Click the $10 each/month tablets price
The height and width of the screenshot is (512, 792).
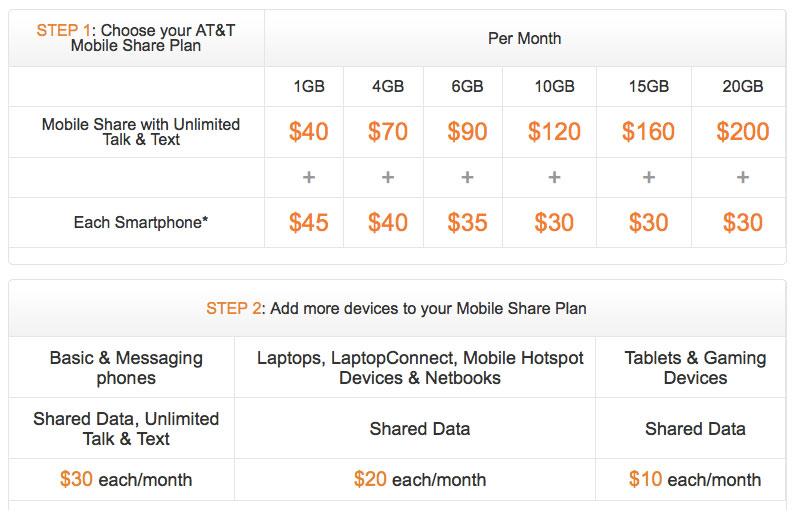tap(695, 479)
